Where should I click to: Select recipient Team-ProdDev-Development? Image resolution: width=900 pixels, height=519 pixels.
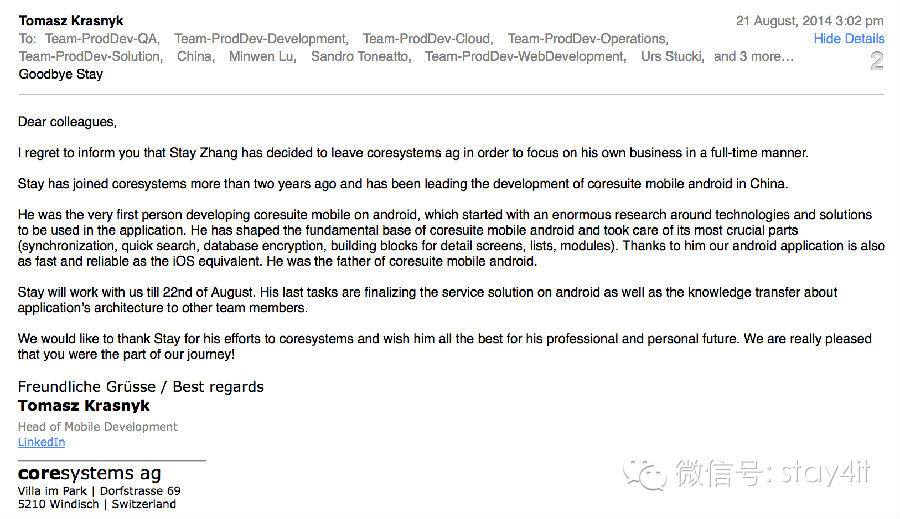click(261, 38)
